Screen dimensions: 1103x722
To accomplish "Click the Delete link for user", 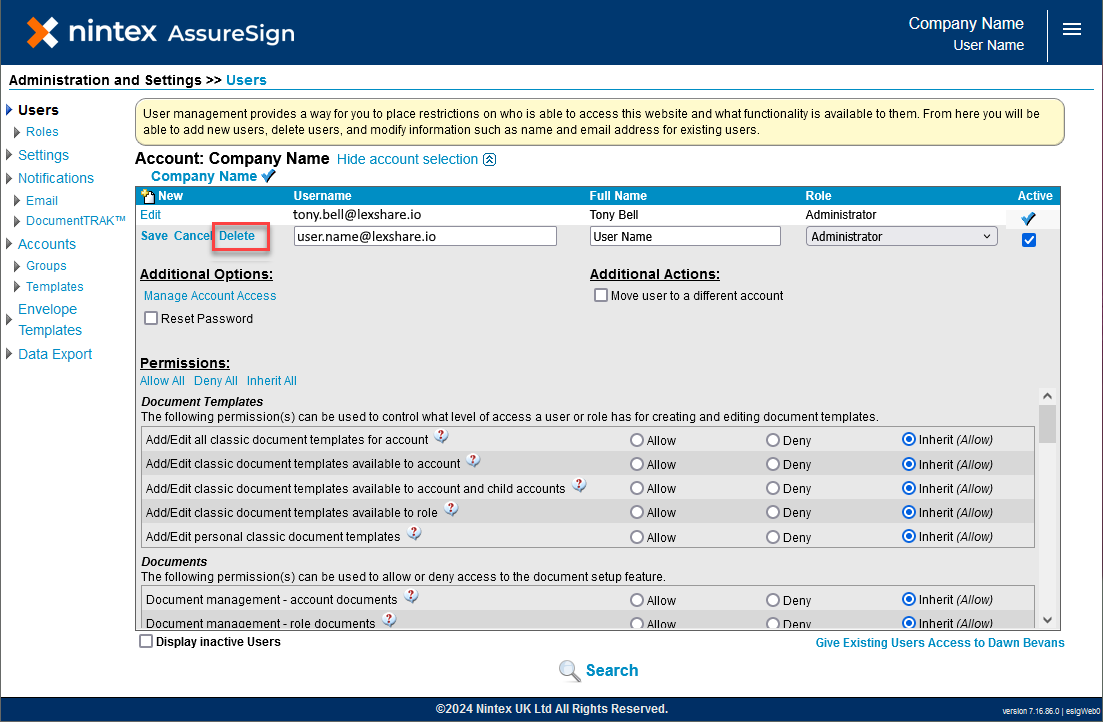I will (x=237, y=236).
